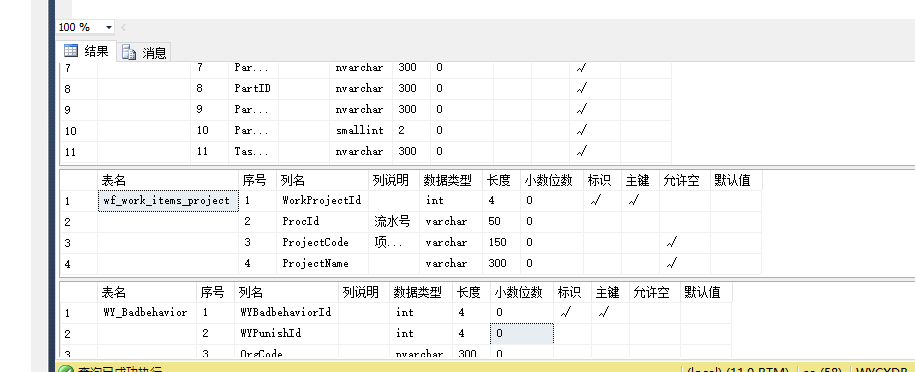Click 默认值 header in WY_Badbehavior grid
This screenshot has height=372, width=915.
pos(706,292)
